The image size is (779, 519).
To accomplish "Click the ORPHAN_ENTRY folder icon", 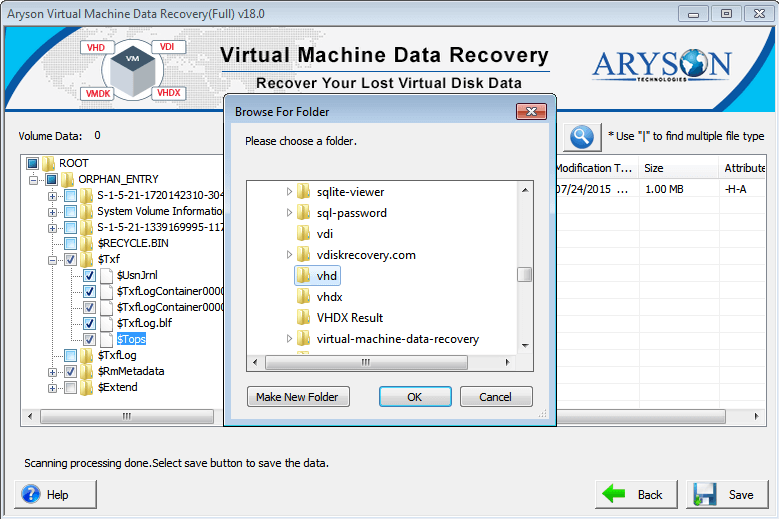I will (x=68, y=179).
